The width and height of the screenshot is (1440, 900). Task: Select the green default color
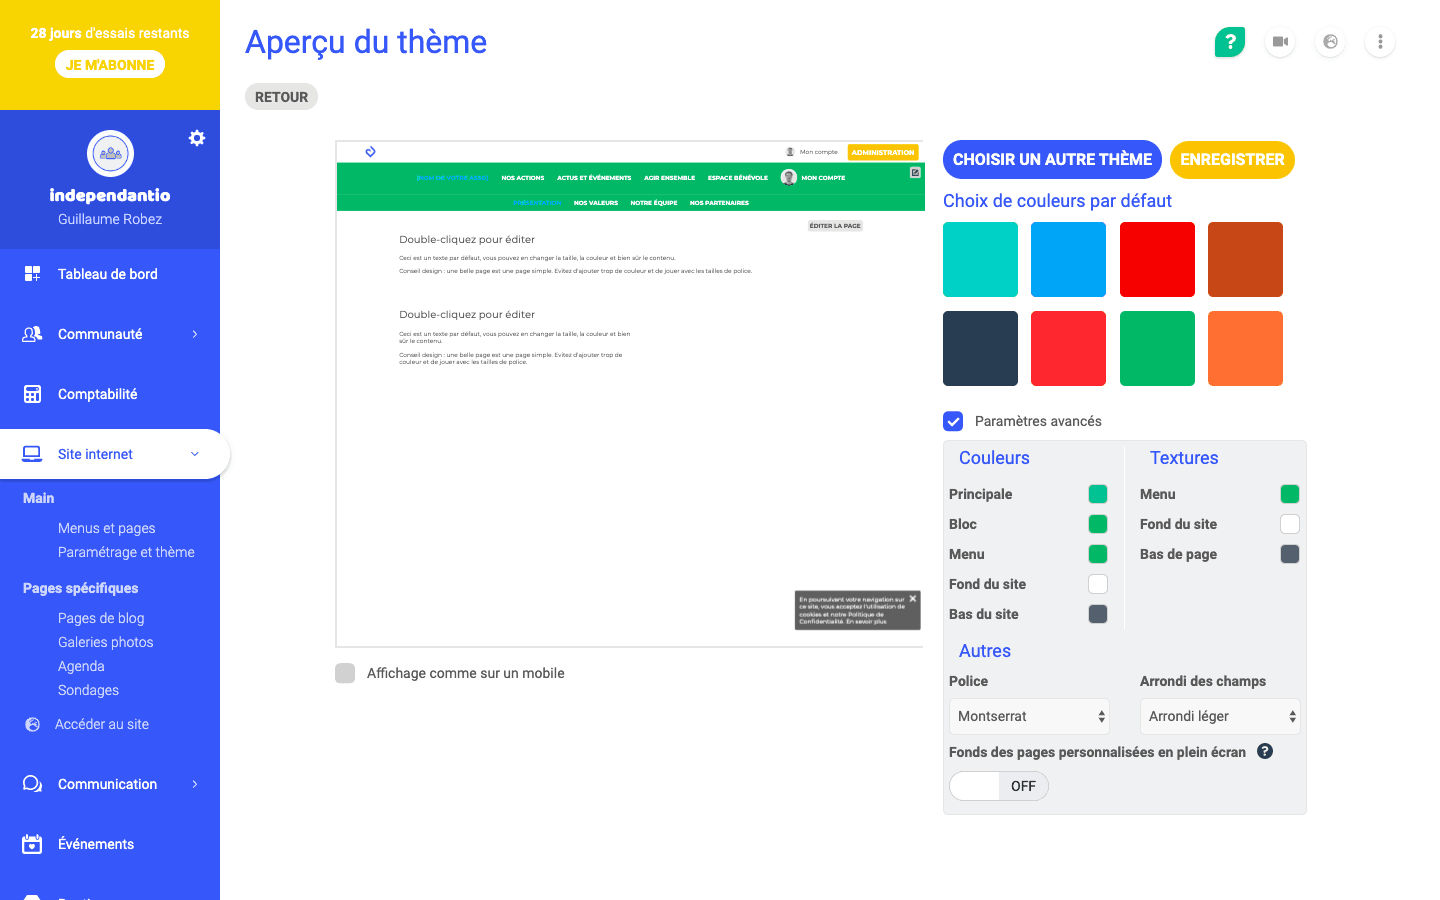pyautogui.click(x=1157, y=348)
